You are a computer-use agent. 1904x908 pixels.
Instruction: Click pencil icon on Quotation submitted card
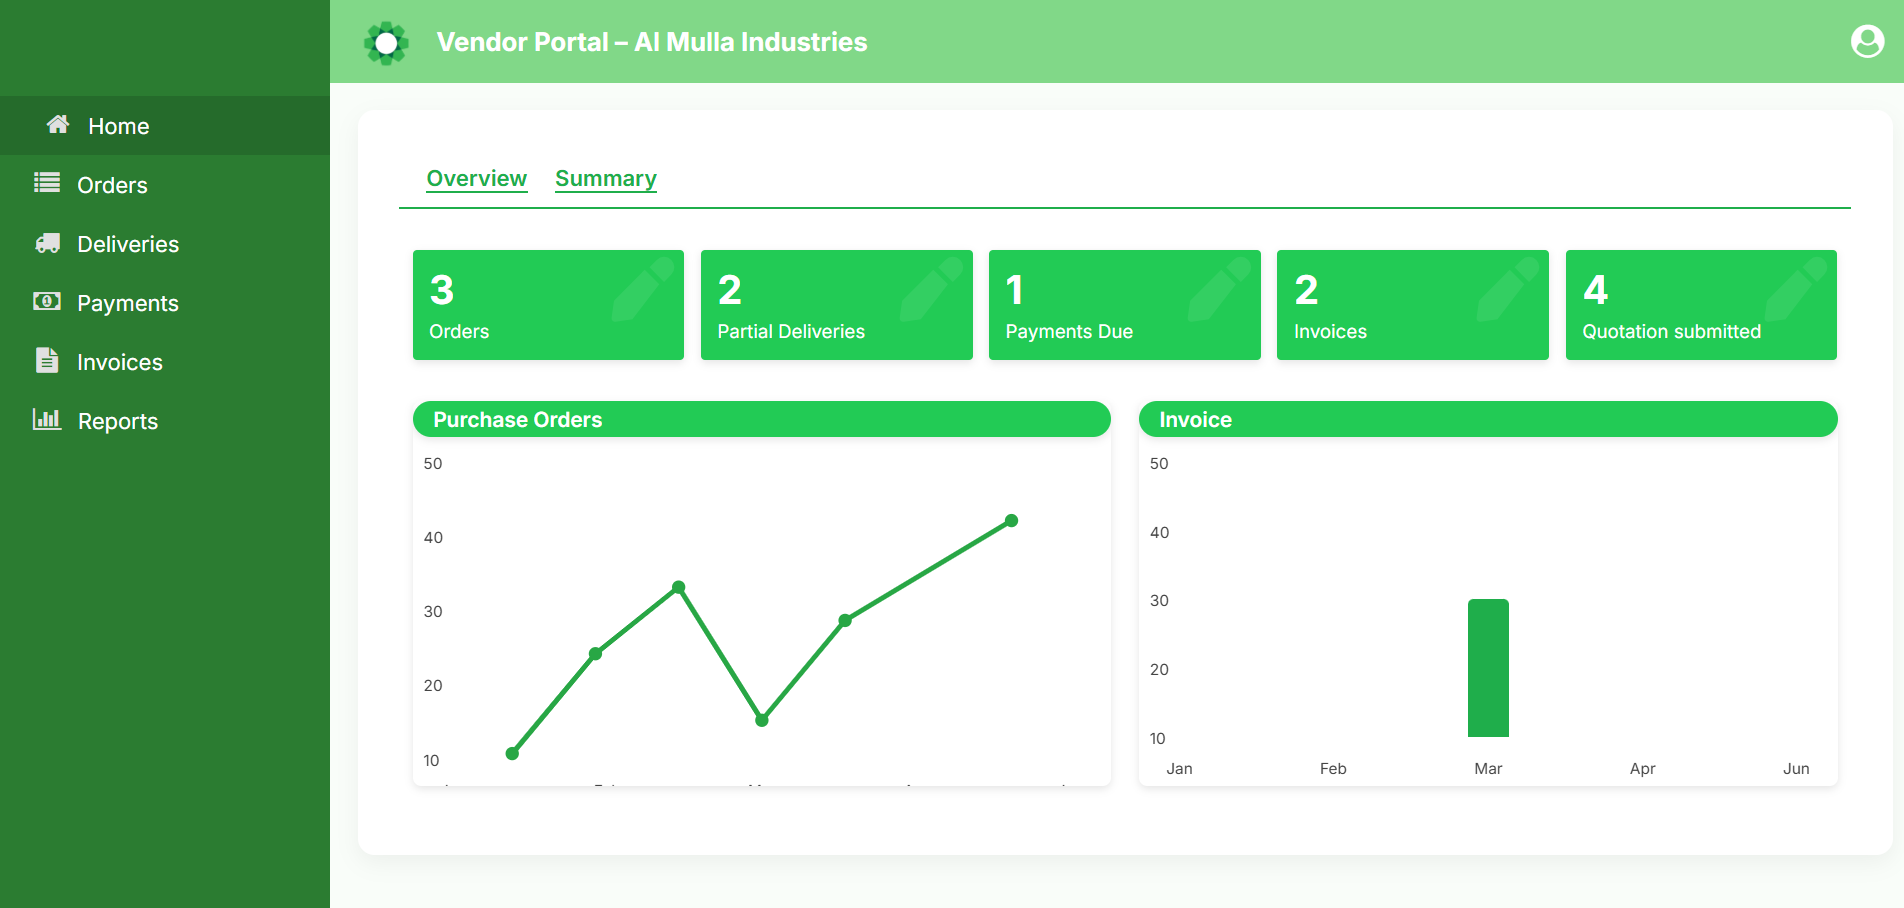click(1796, 289)
